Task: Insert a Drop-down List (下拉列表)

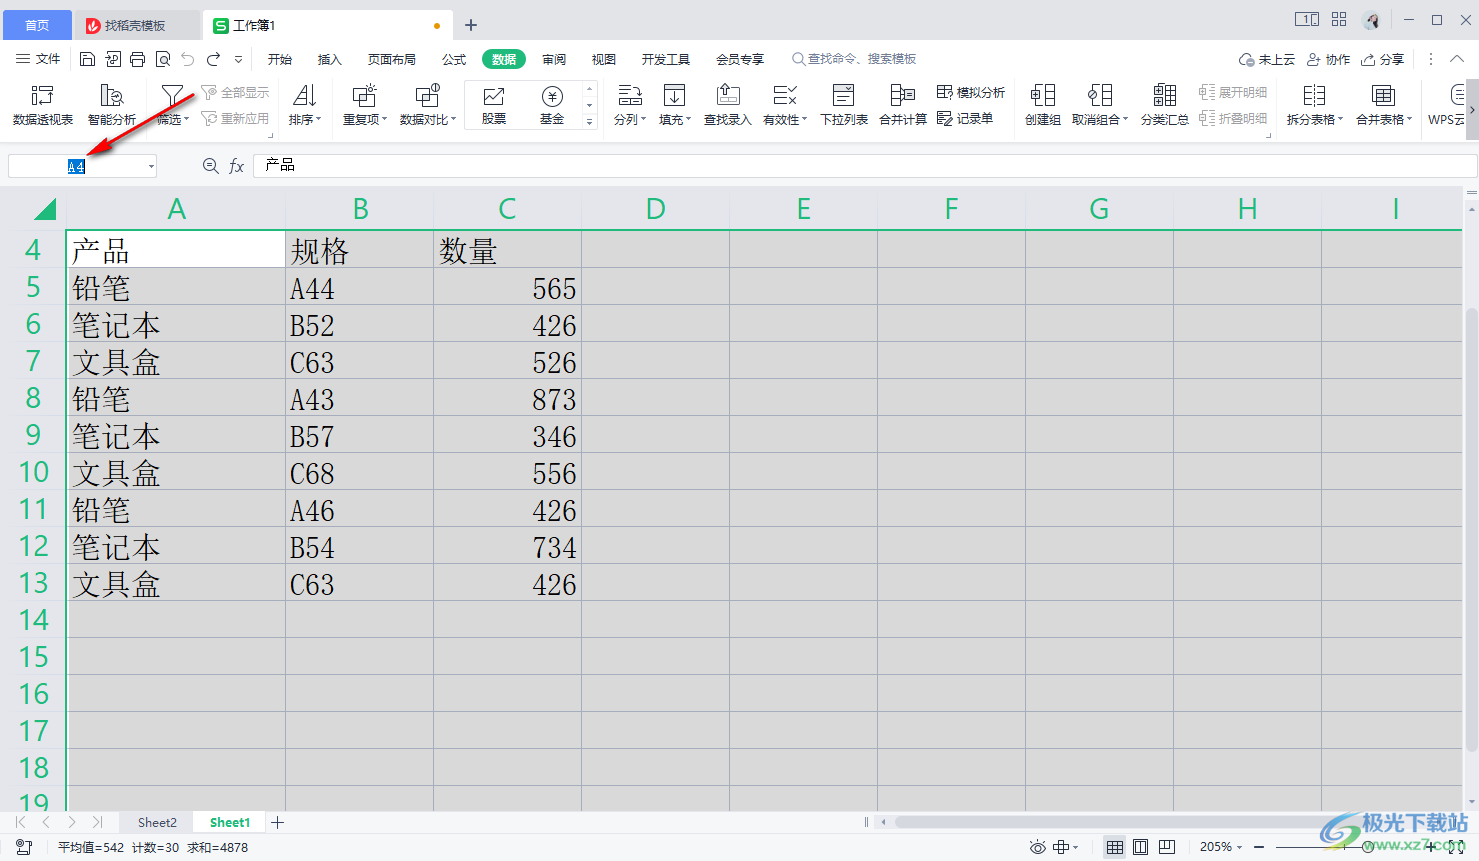Action: (844, 105)
